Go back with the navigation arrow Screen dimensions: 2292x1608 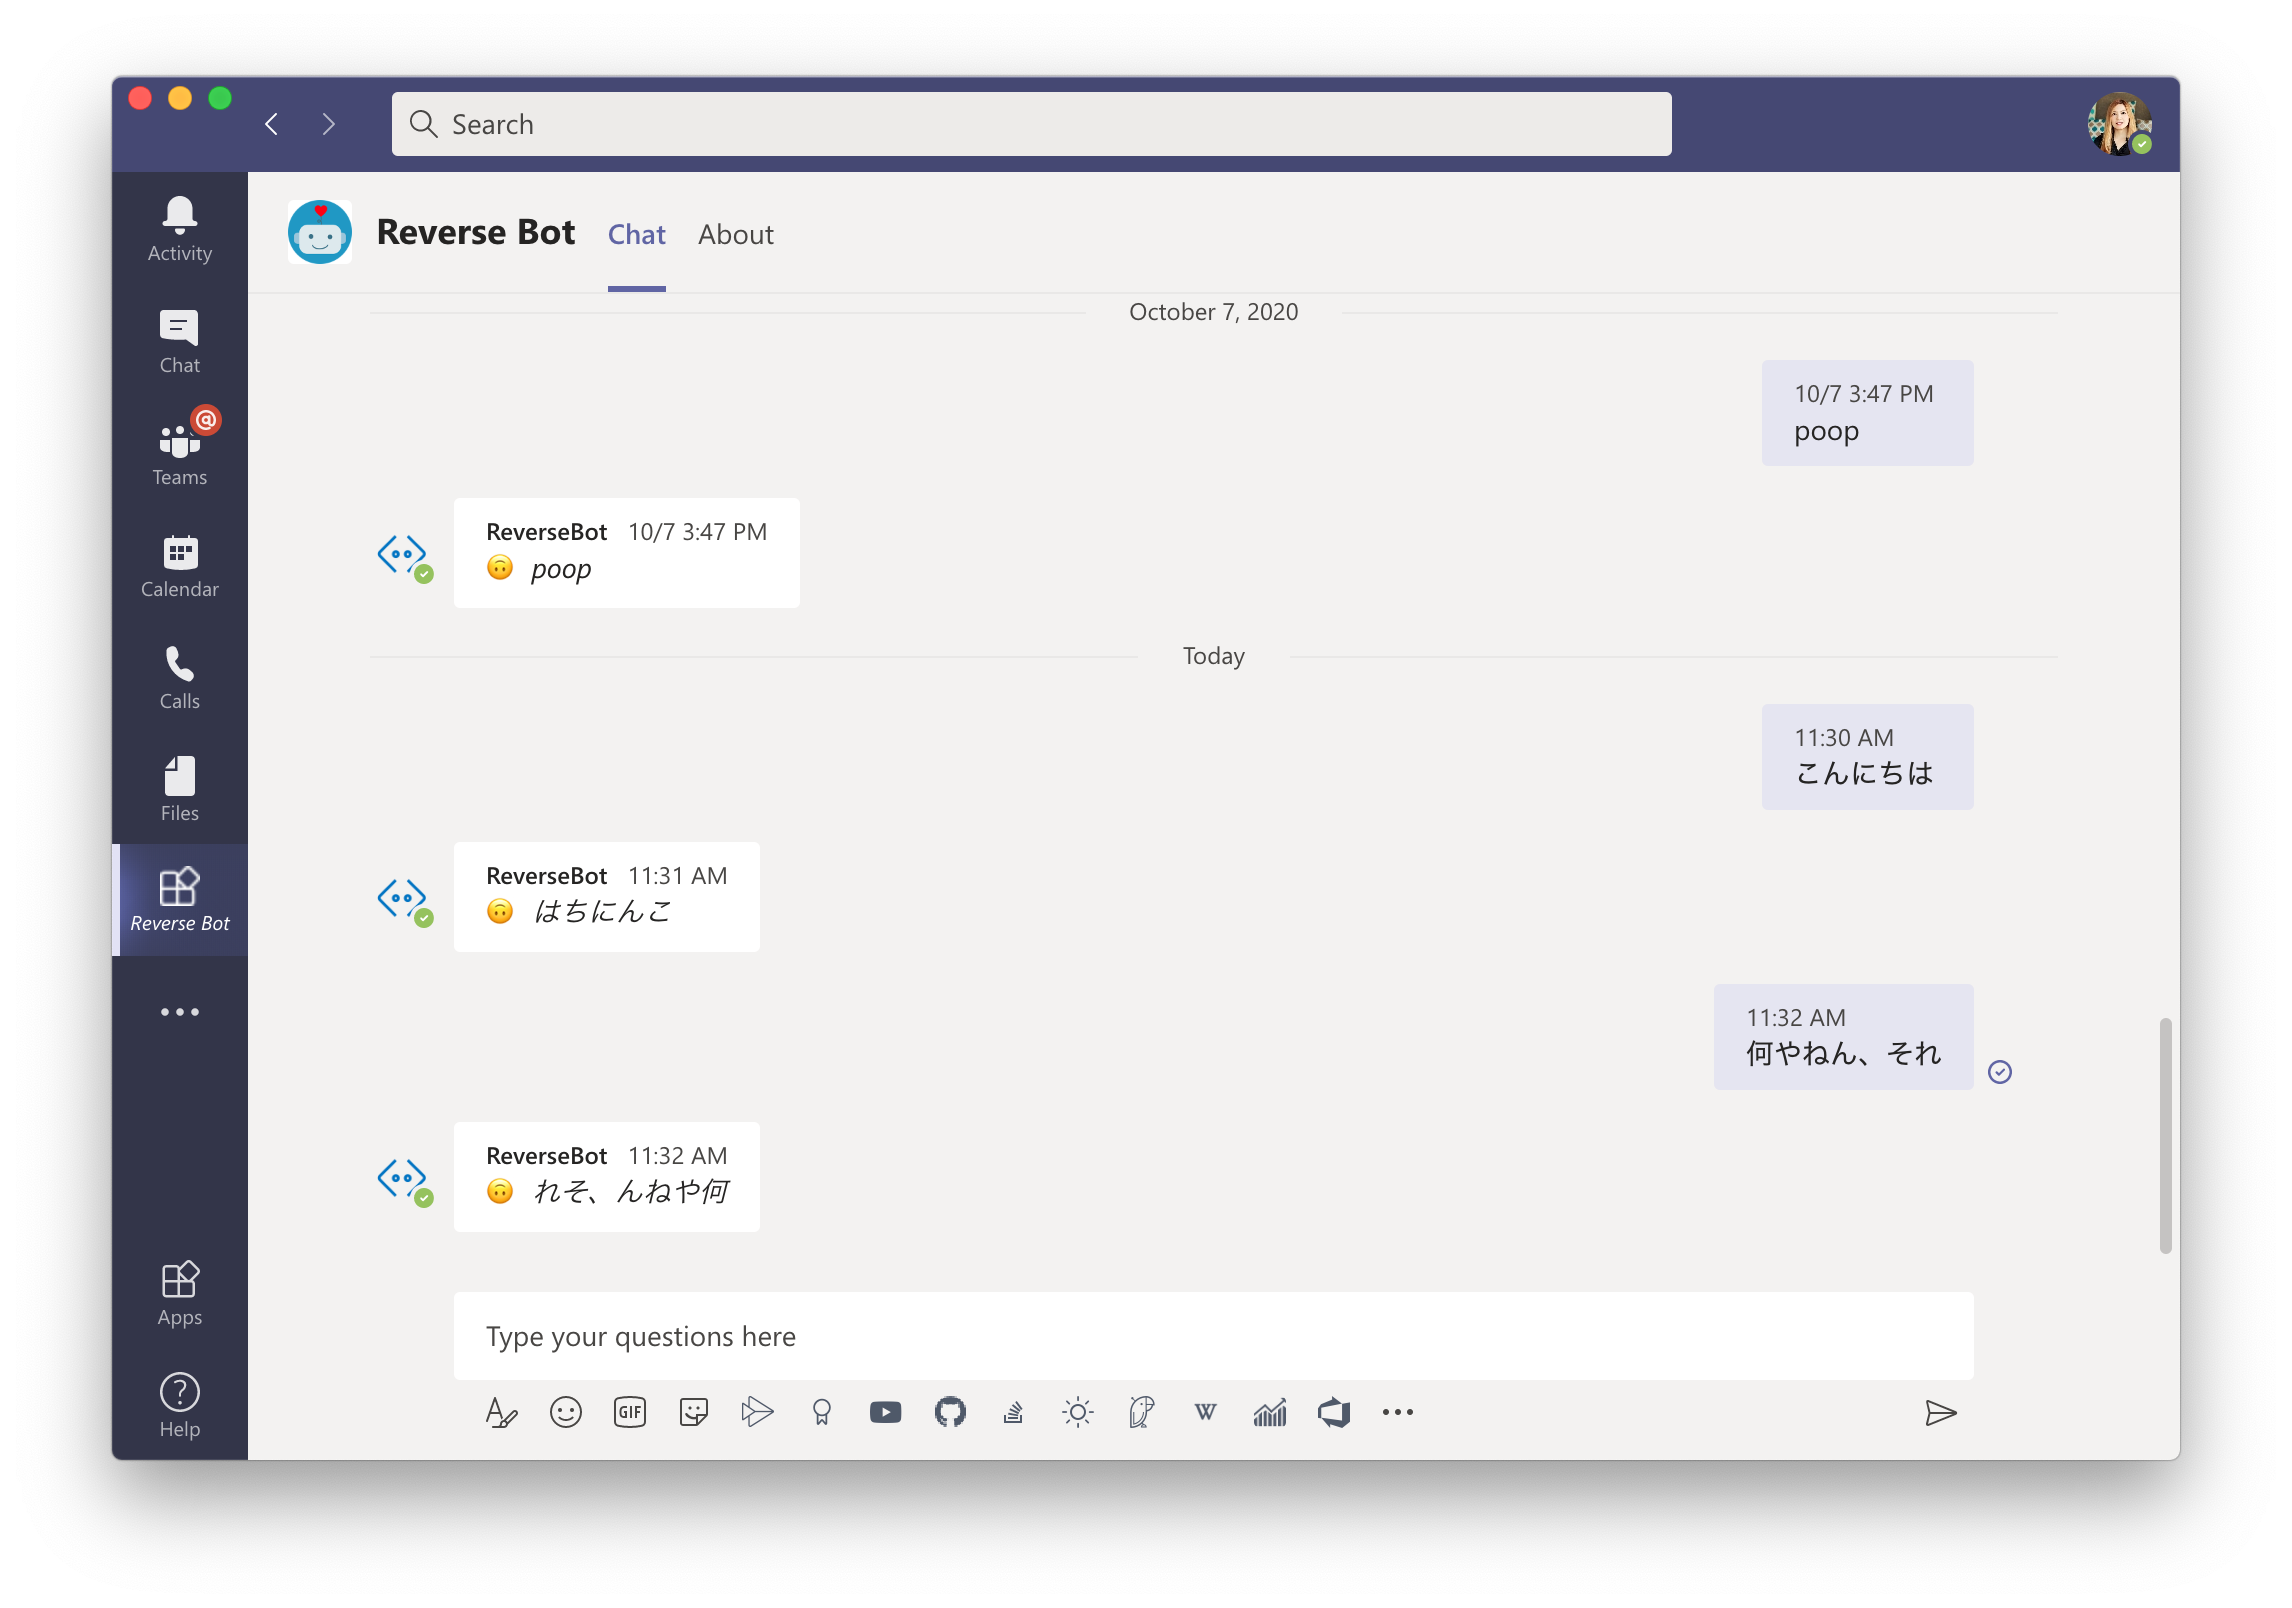pyautogui.click(x=272, y=124)
